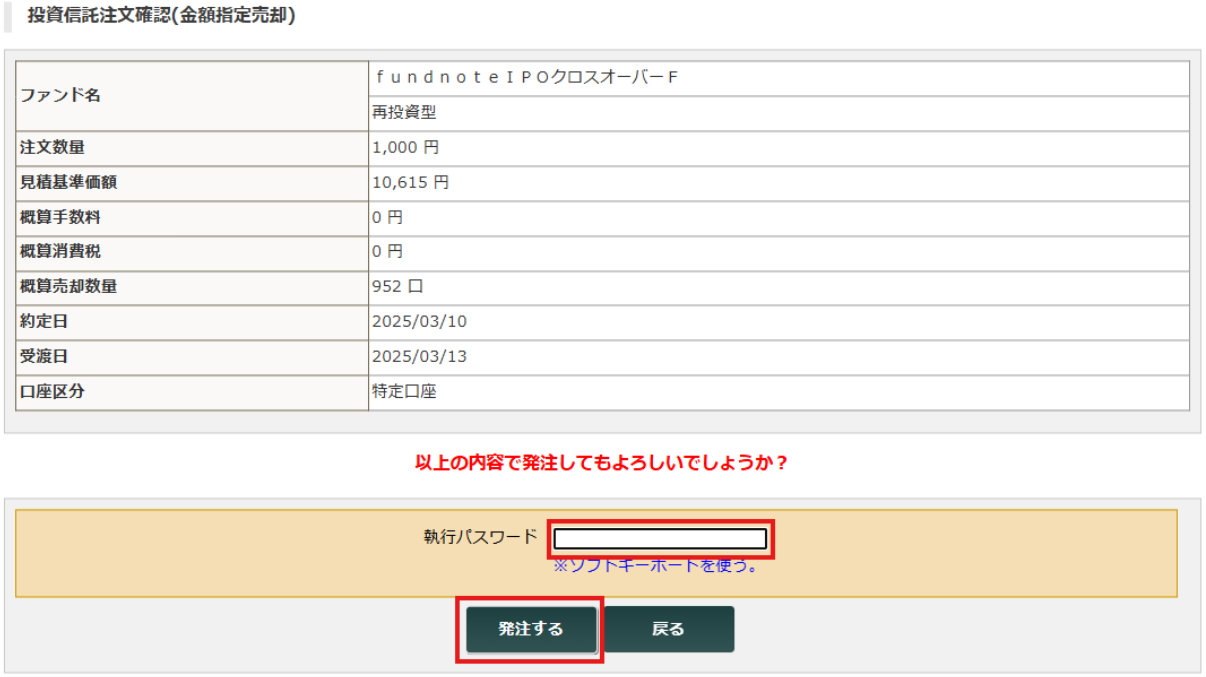
Task: Click the 注文数量 row label
Action: 52,148
